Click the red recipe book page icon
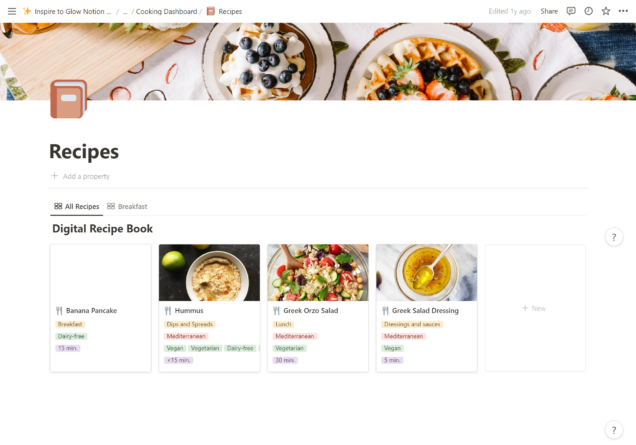The height and width of the screenshot is (445, 636). 69,99
